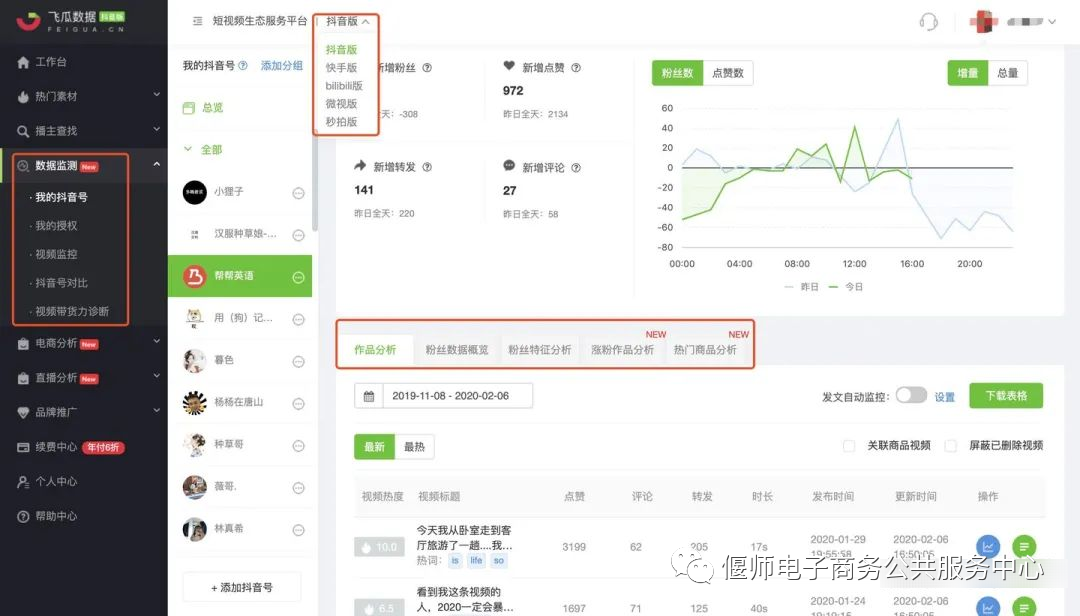
Task: Click the more icon beside 小狸子
Action: coord(298,193)
